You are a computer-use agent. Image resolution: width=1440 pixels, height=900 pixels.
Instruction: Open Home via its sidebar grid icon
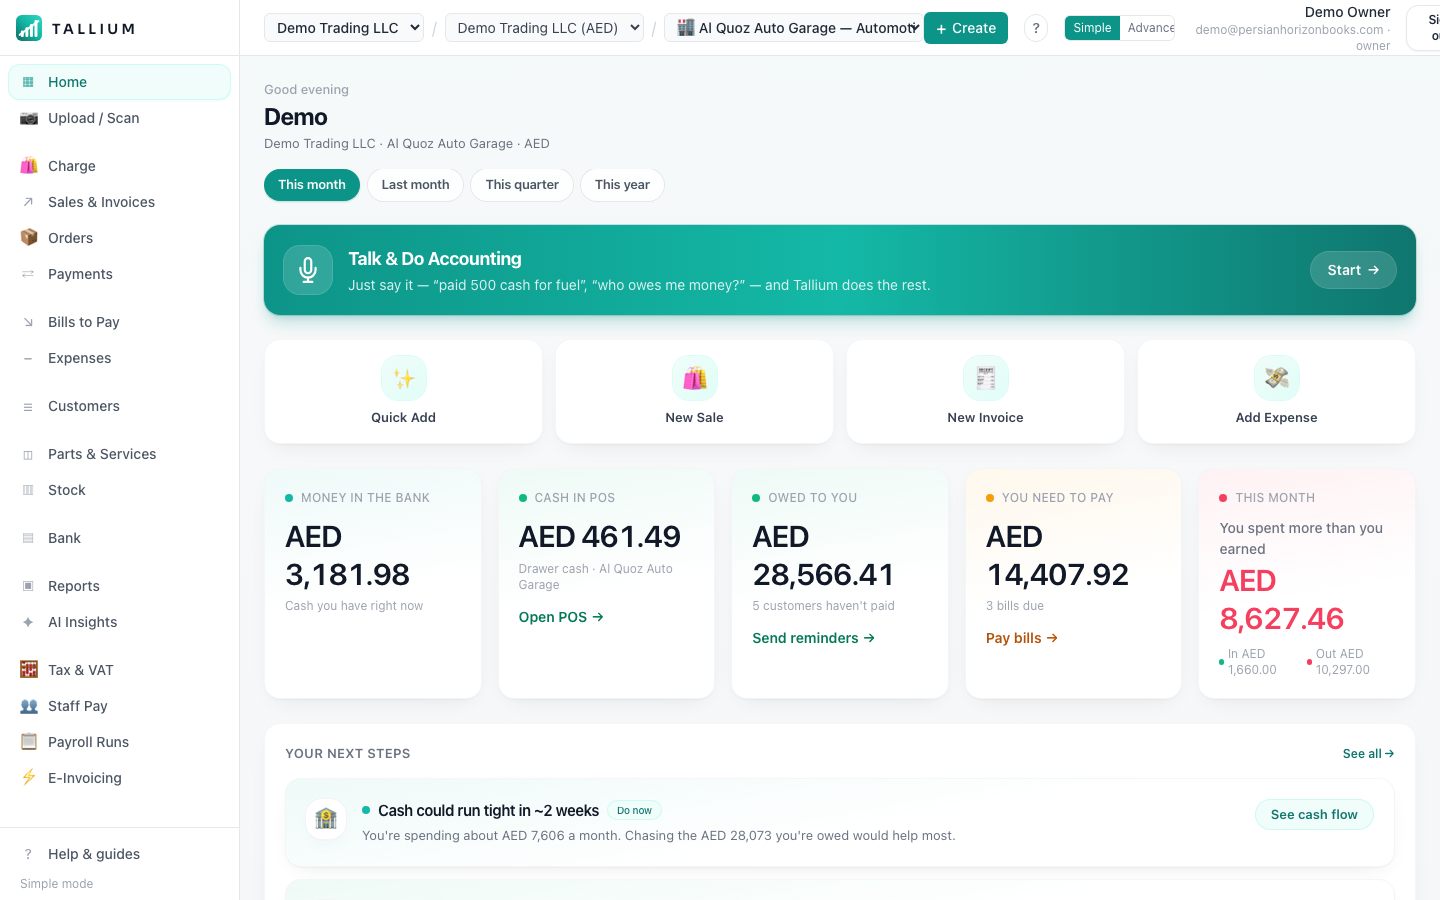[x=28, y=82]
